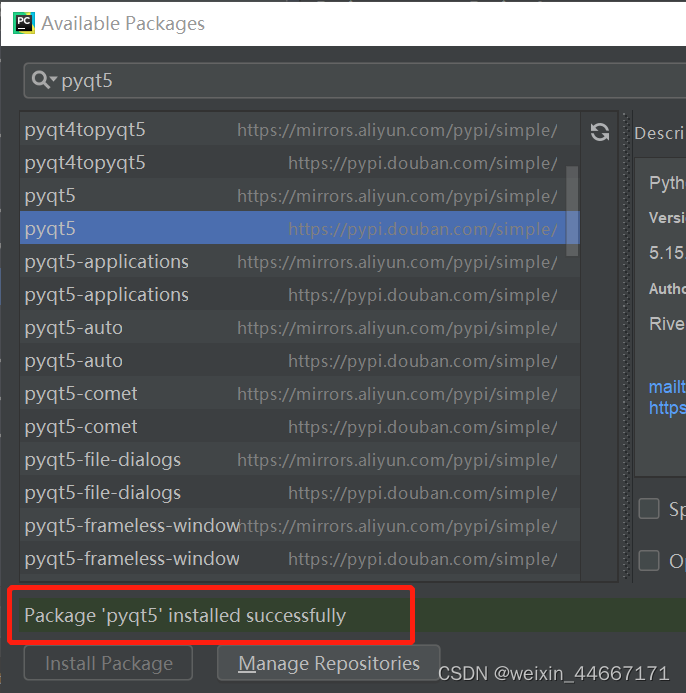Screen dimensions: 686x693
Task: Select pyqt5-frameless-window from the aliyun mirror
Action: 300,525
